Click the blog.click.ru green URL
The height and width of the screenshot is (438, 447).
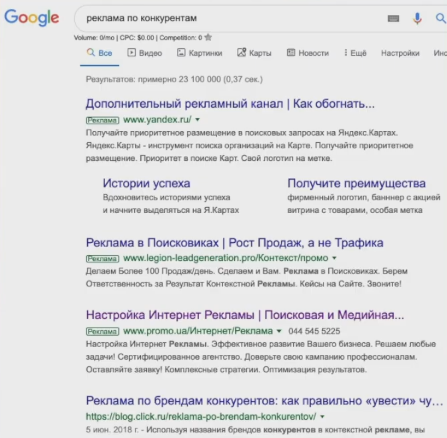pyautogui.click(x=201, y=417)
